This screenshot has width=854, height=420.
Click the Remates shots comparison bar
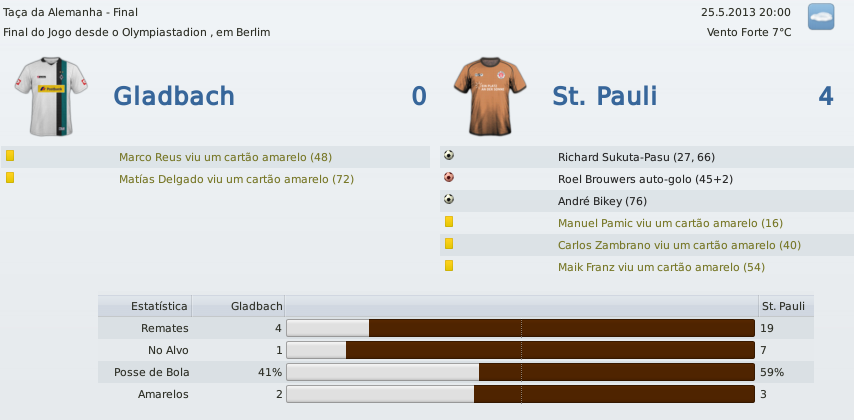(520, 327)
